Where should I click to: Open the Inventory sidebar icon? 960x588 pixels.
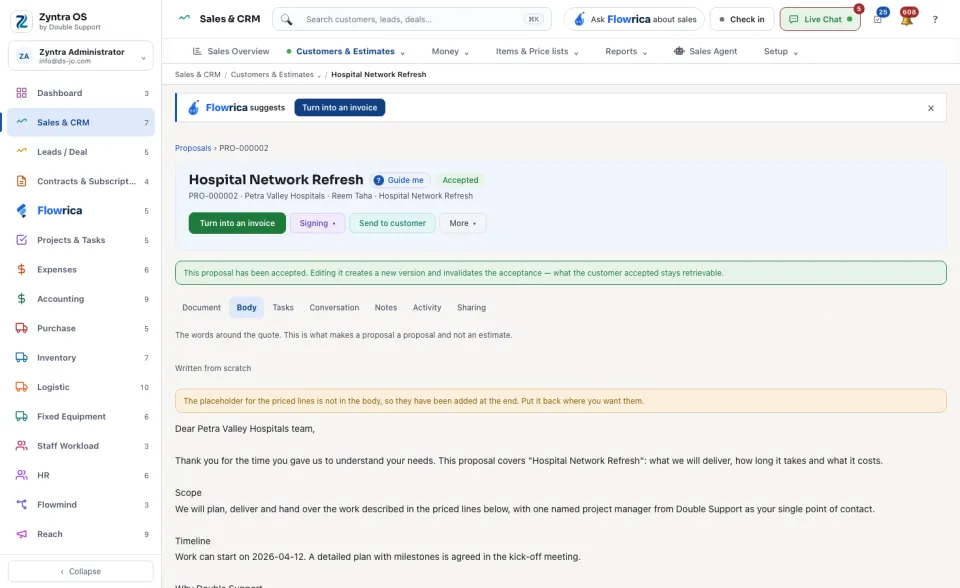[21, 358]
